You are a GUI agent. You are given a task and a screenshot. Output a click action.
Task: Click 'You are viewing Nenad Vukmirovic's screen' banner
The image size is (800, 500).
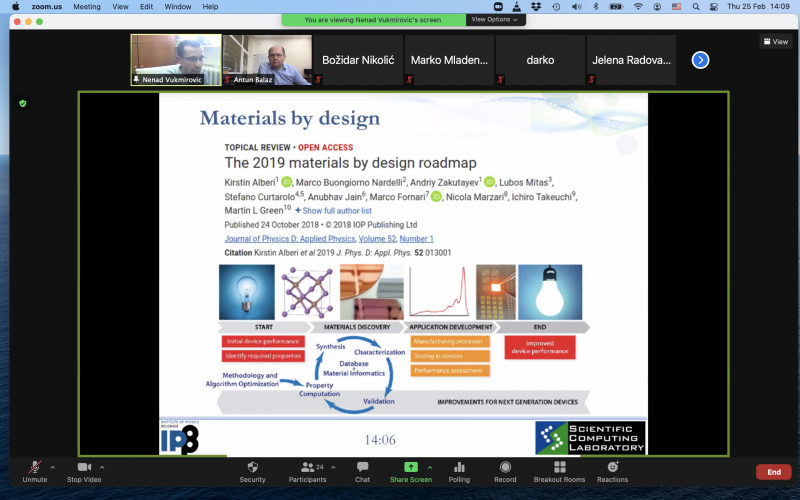coord(373,19)
